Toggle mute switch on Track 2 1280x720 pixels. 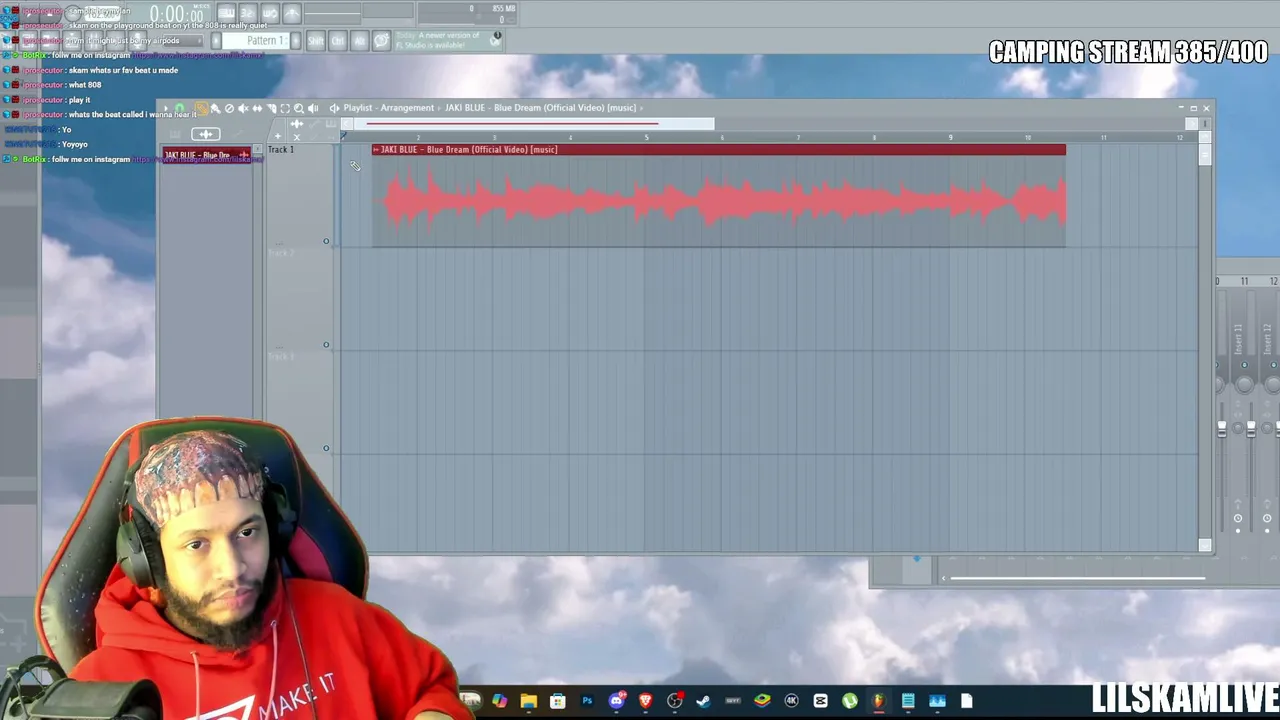[x=326, y=345]
